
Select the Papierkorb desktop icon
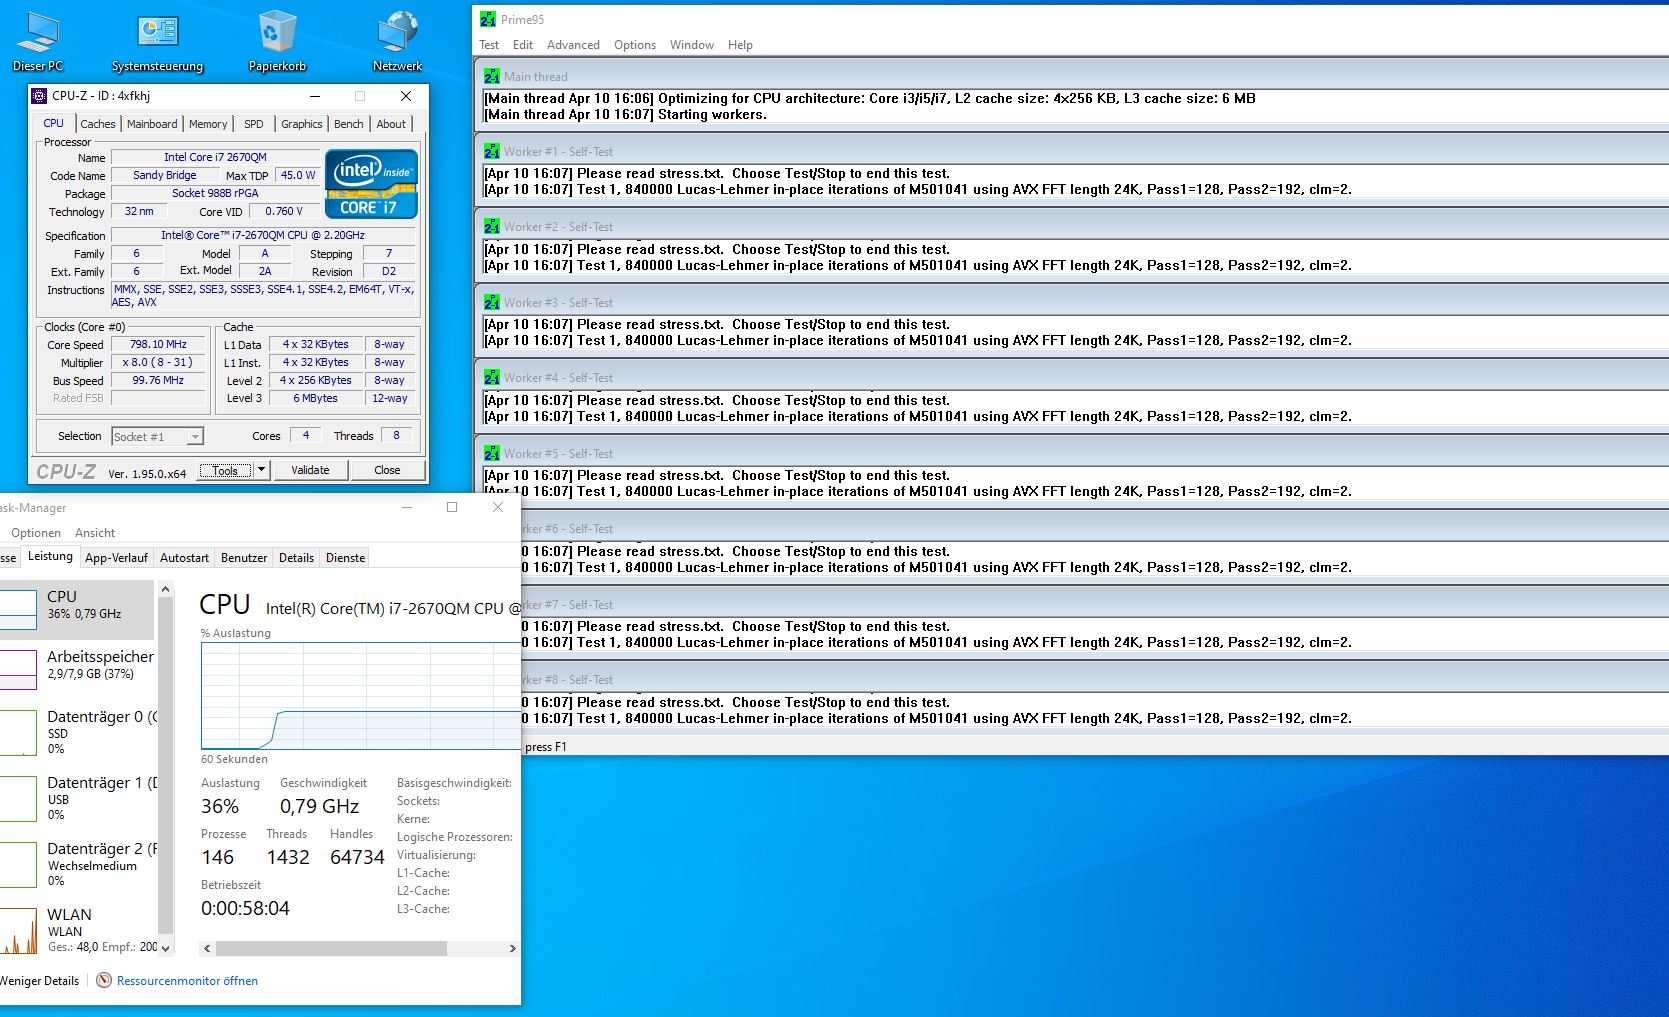click(x=277, y=40)
